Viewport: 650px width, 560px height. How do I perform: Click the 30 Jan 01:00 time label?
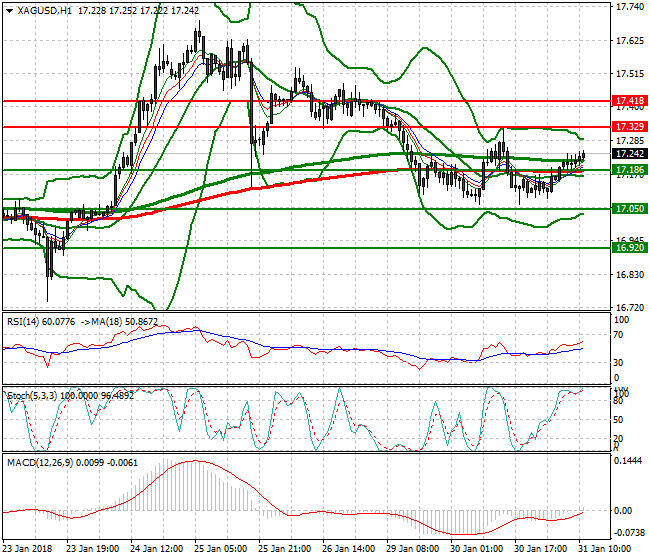click(x=477, y=549)
